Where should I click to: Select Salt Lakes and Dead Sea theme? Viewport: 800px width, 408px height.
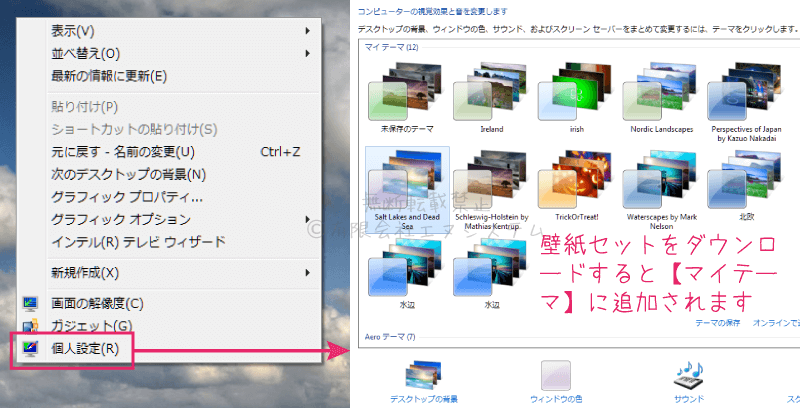coord(407,189)
